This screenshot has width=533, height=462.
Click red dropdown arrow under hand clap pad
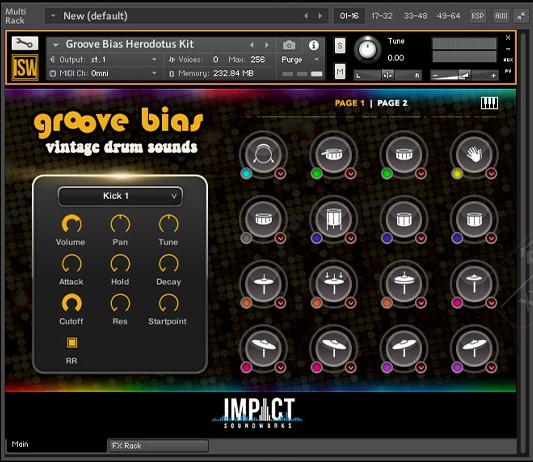click(491, 174)
